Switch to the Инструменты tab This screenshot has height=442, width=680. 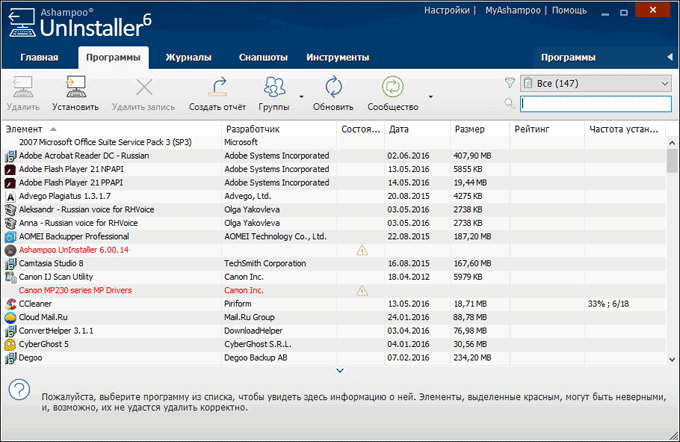click(338, 58)
